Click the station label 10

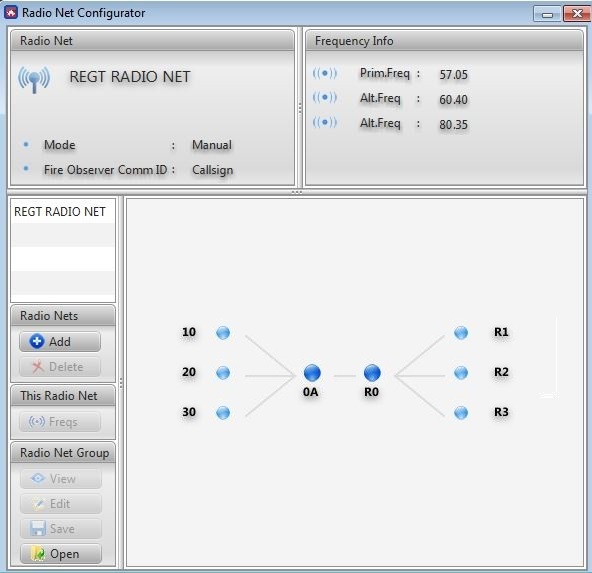[x=189, y=332]
